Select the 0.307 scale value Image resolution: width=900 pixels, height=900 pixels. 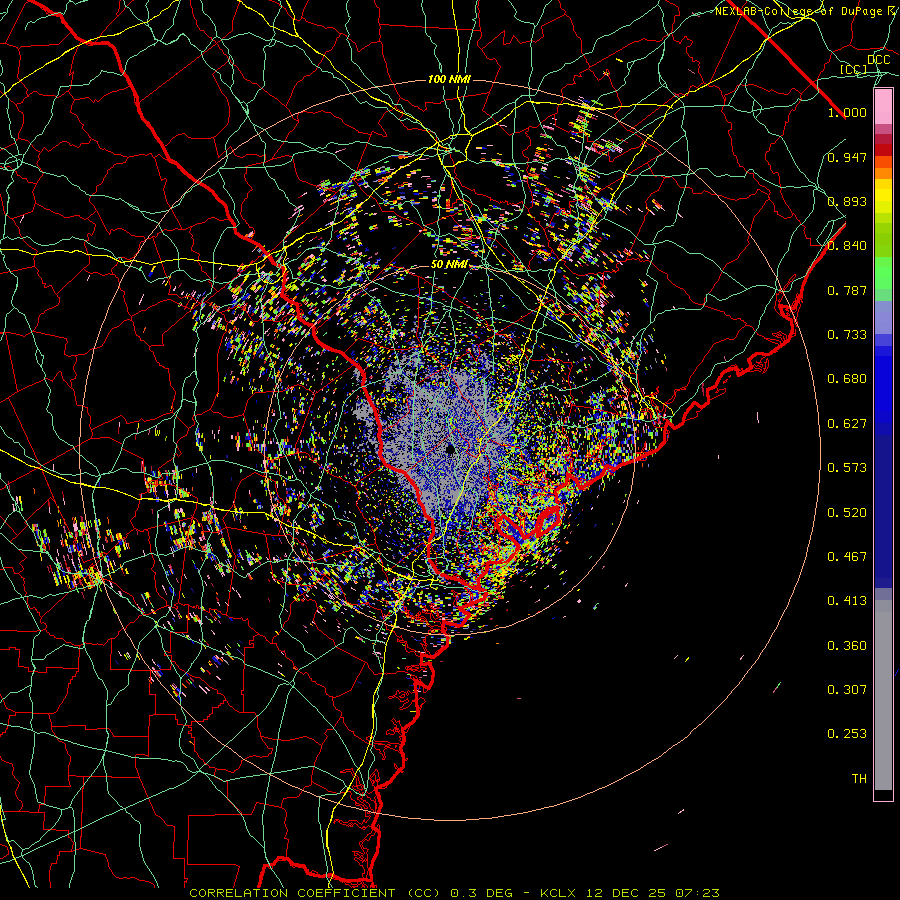point(847,690)
